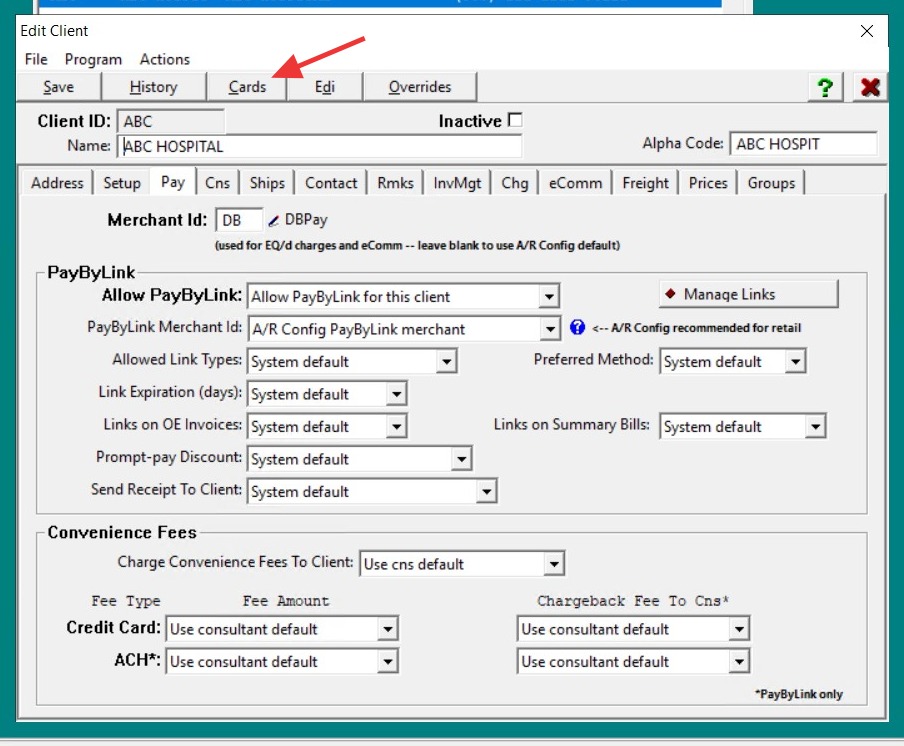Image resolution: width=904 pixels, height=746 pixels.
Task: Open the PayByLink Merchant Id dropdown
Action: pyautogui.click(x=551, y=329)
